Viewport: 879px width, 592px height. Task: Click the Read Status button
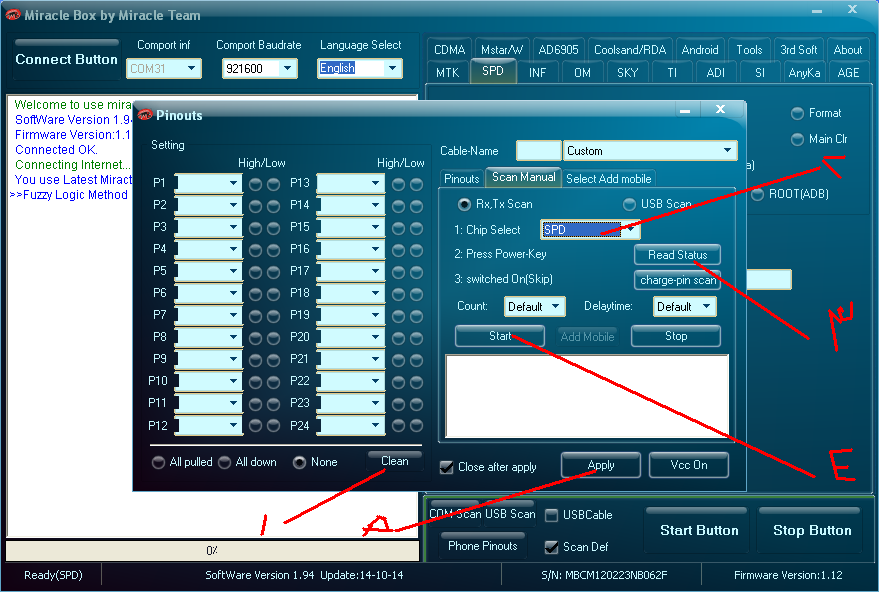[x=677, y=255]
